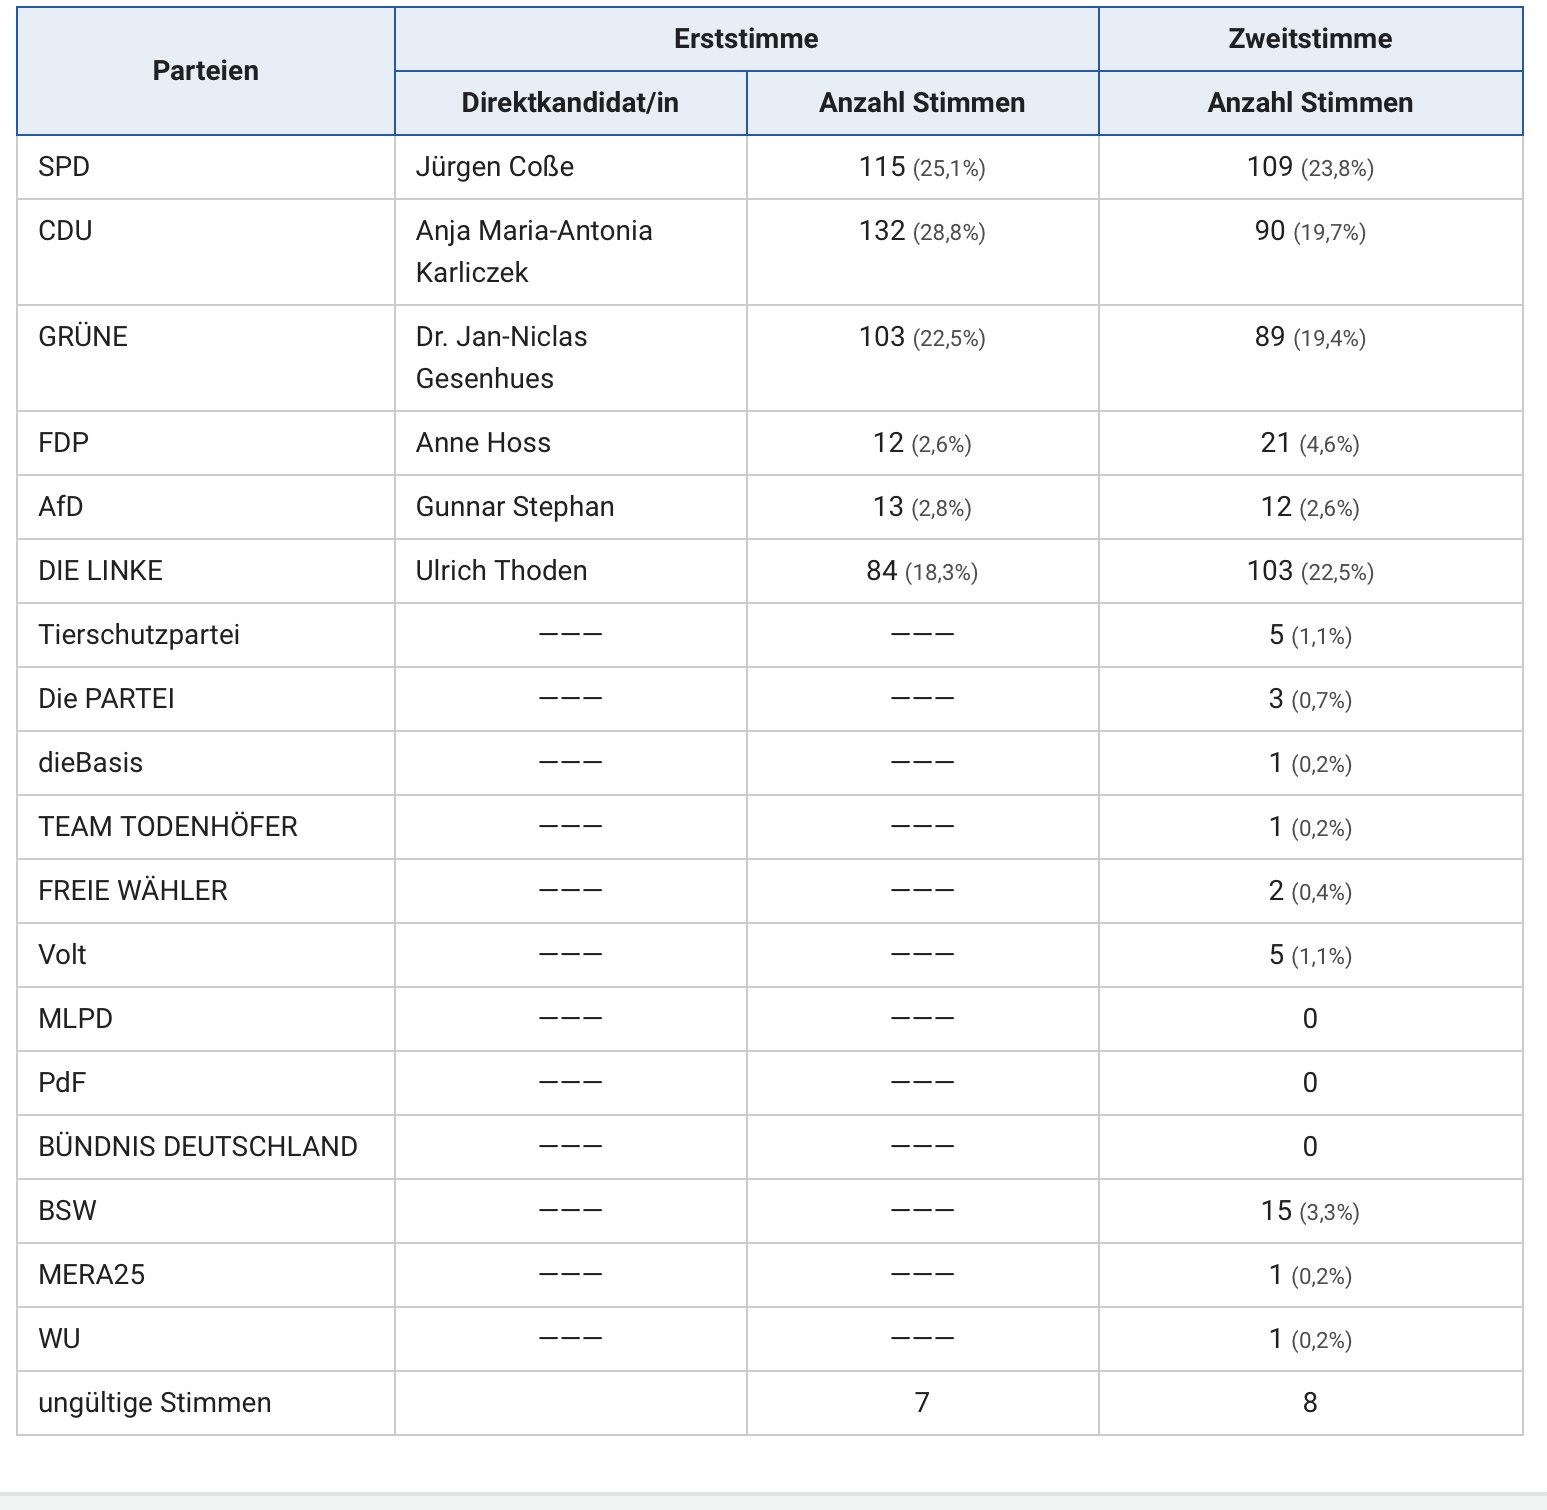Viewport: 1547px width, 1510px height.
Task: Click the Zweitstimme header cell
Action: (x=1310, y=39)
